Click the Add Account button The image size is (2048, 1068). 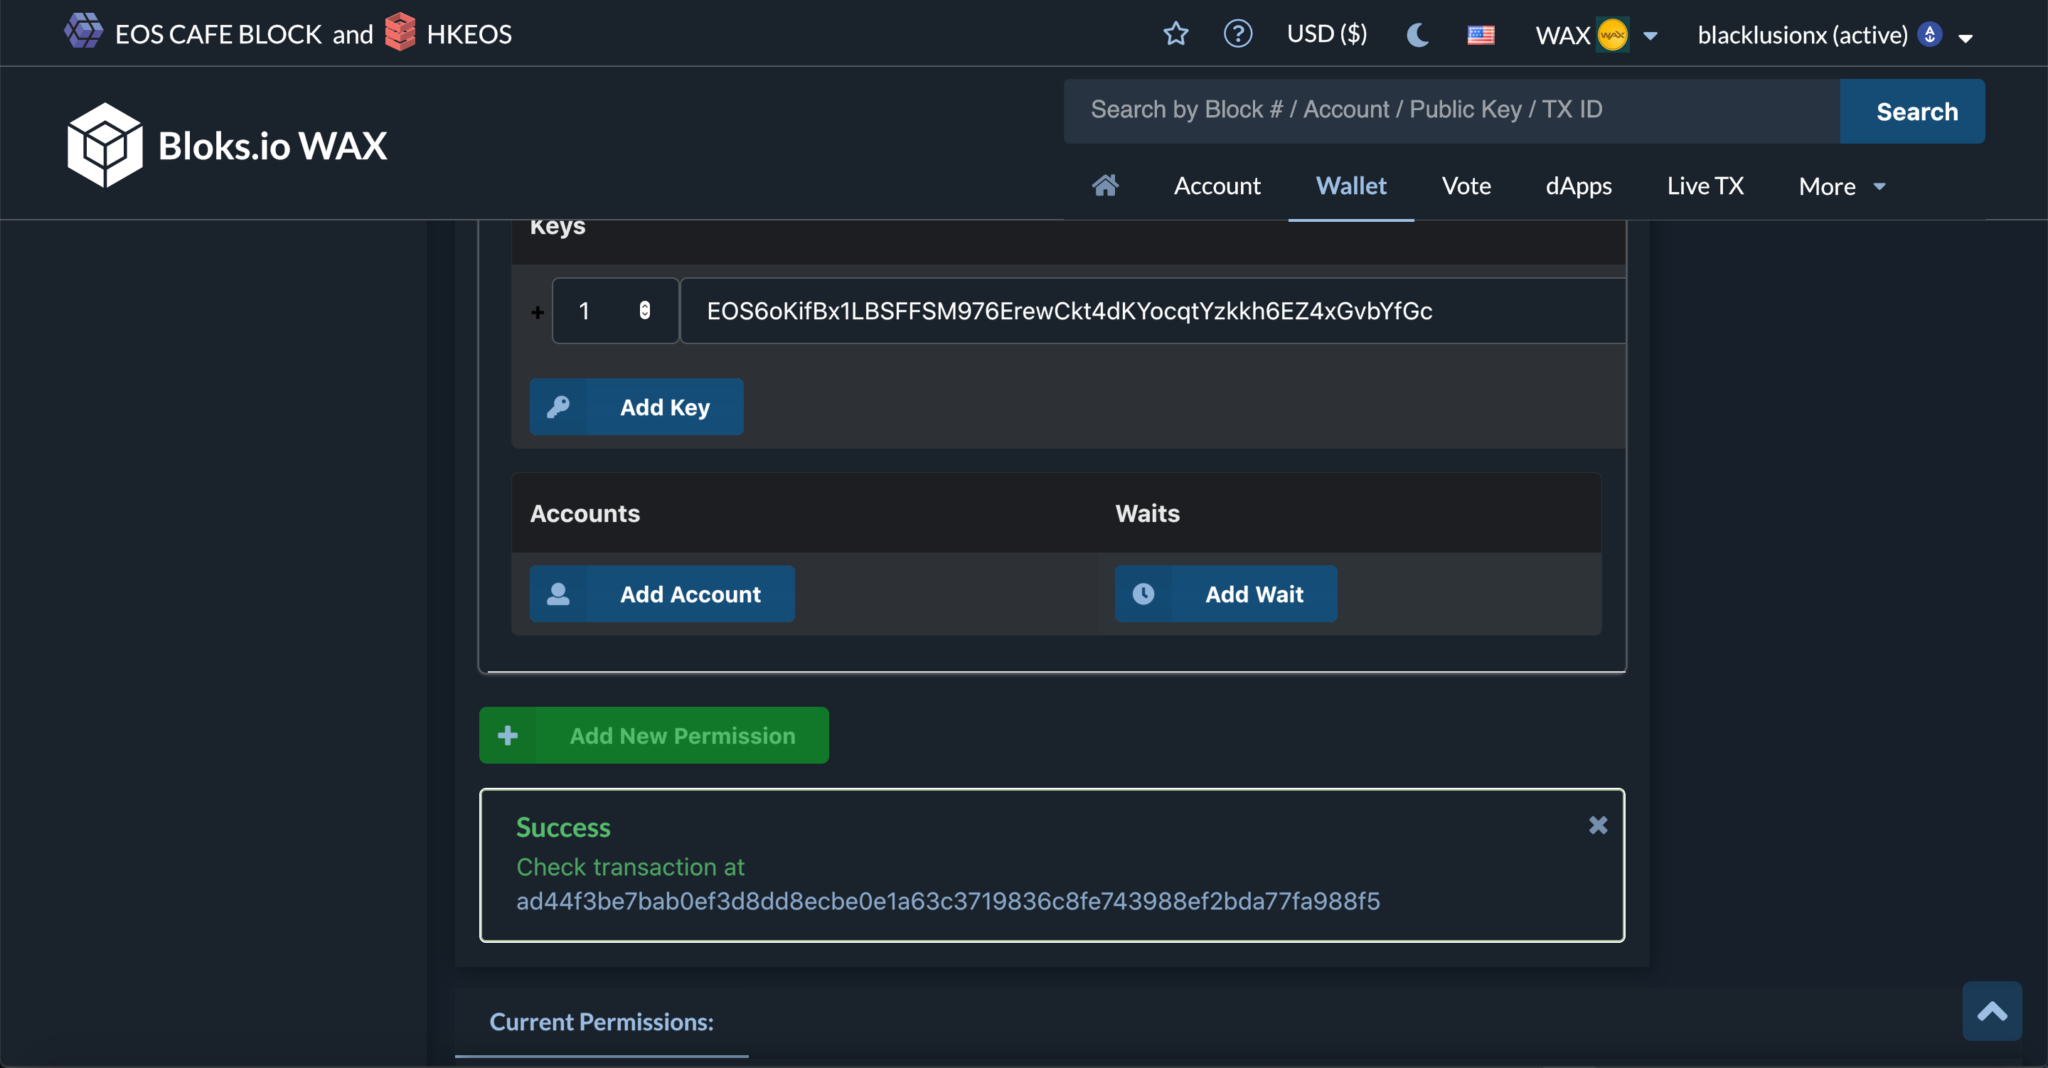[662, 594]
